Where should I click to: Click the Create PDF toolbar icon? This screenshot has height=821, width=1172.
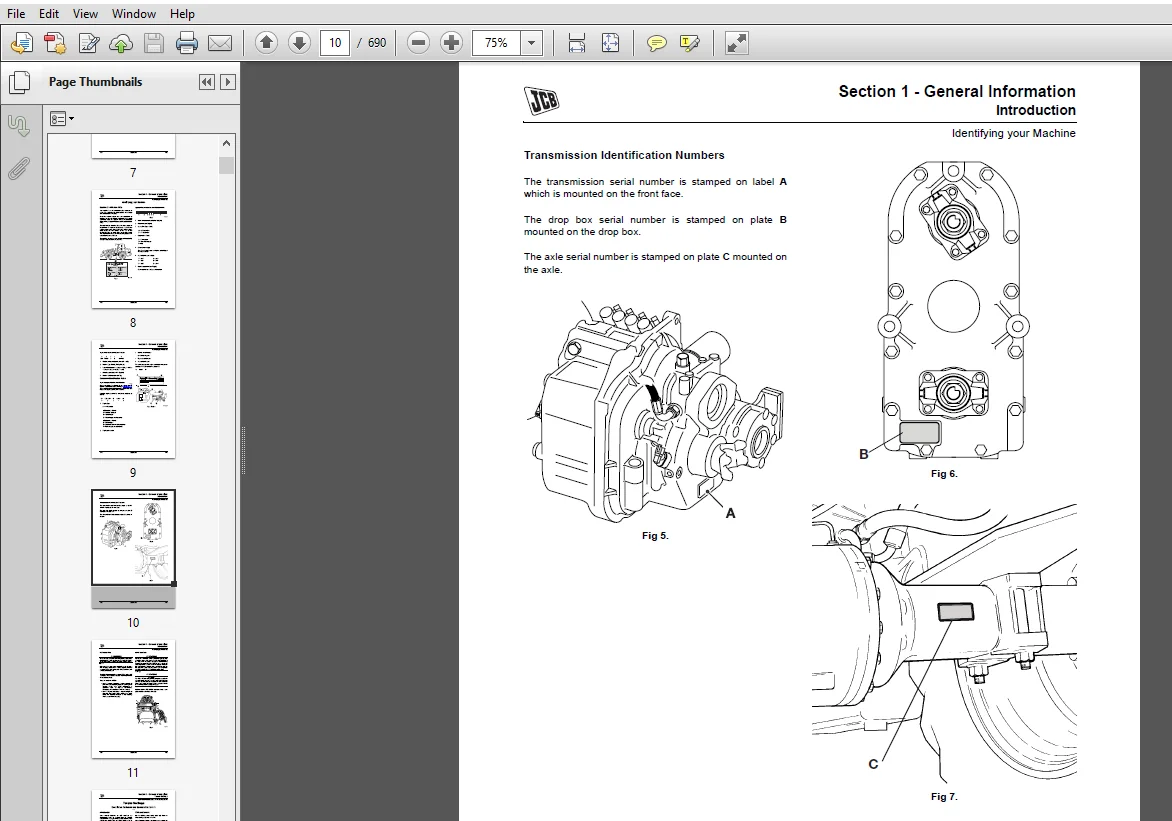click(55, 43)
